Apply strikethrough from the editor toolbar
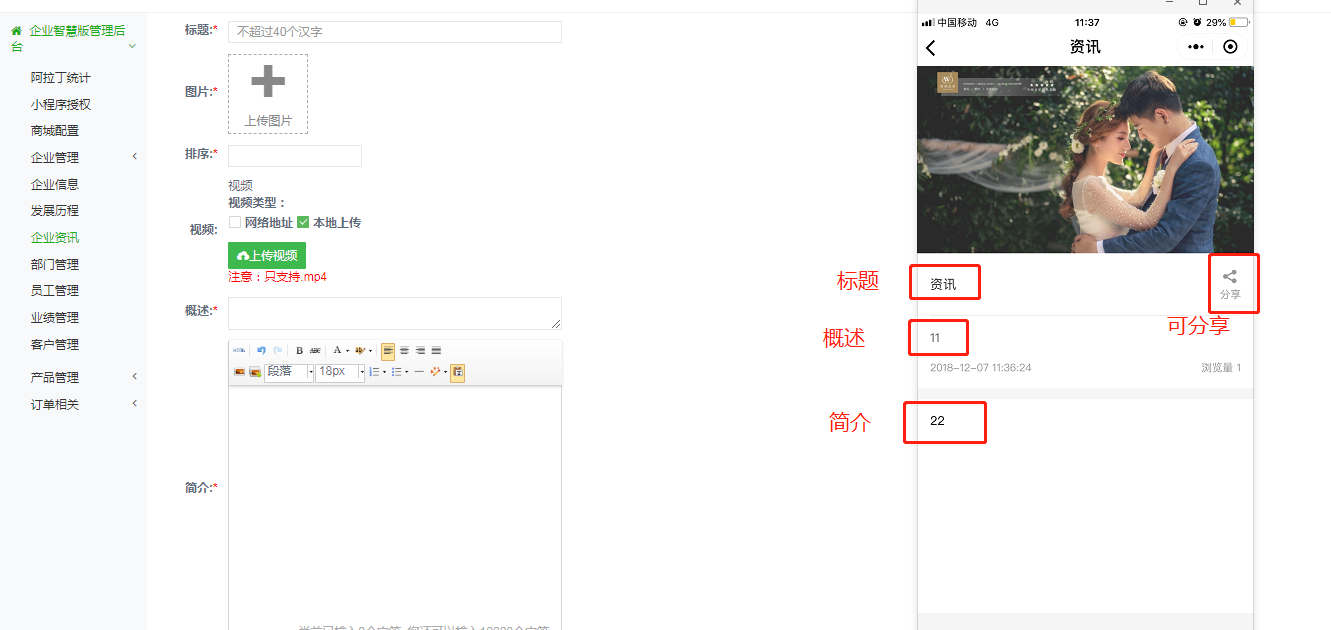This screenshot has height=630, width=1331. (315, 350)
